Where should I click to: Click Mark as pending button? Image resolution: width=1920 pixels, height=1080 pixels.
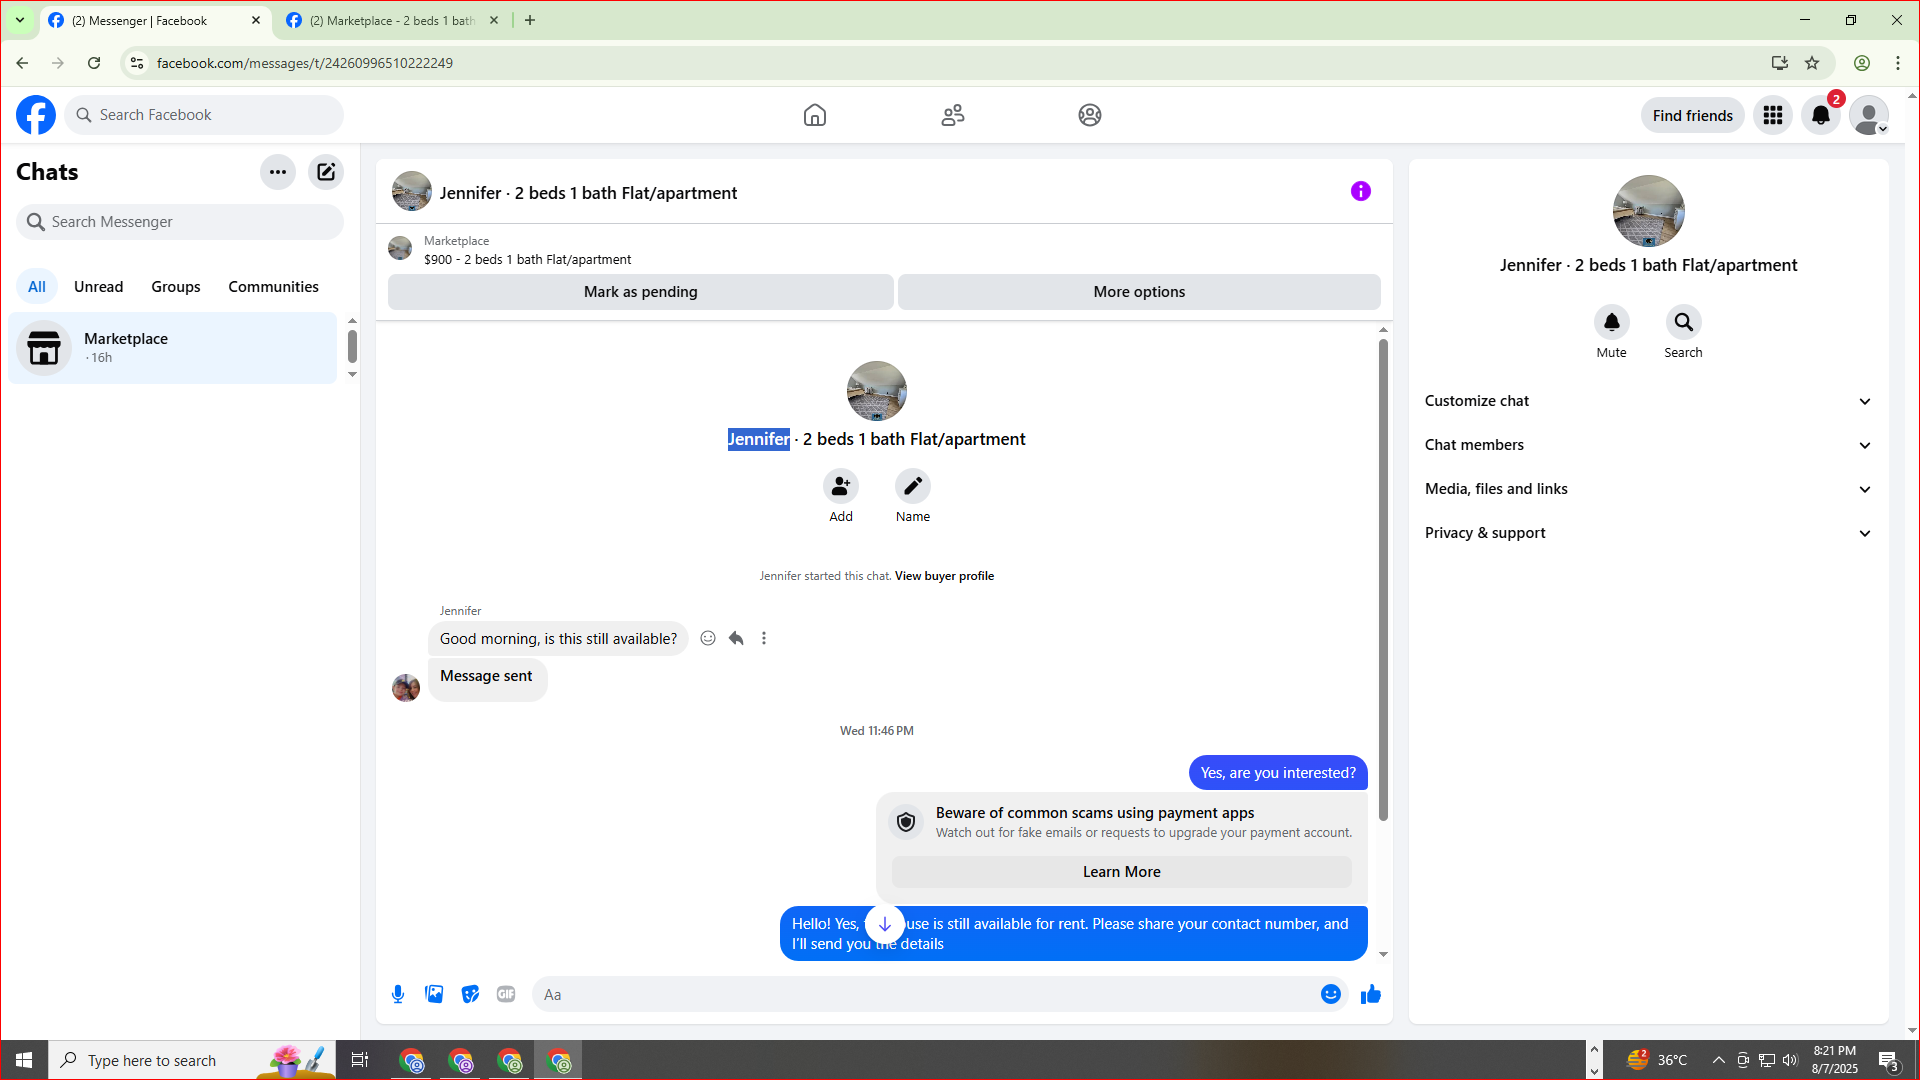click(x=641, y=292)
